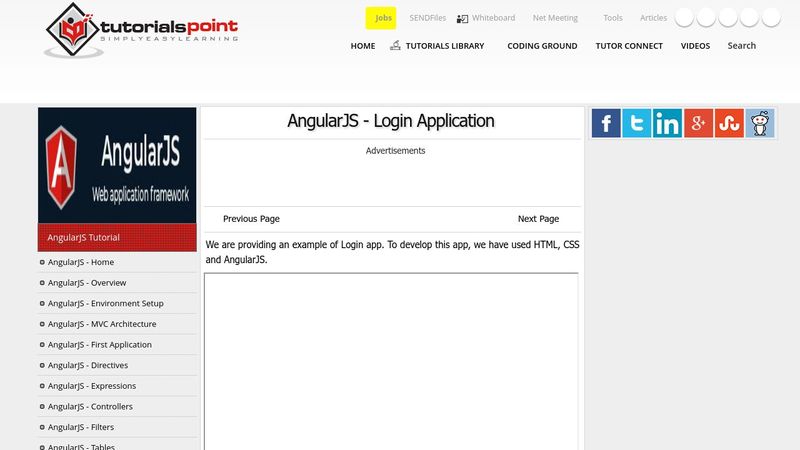Open AngularJS - Controllers chapter
This screenshot has height=450, width=800.
click(x=90, y=407)
